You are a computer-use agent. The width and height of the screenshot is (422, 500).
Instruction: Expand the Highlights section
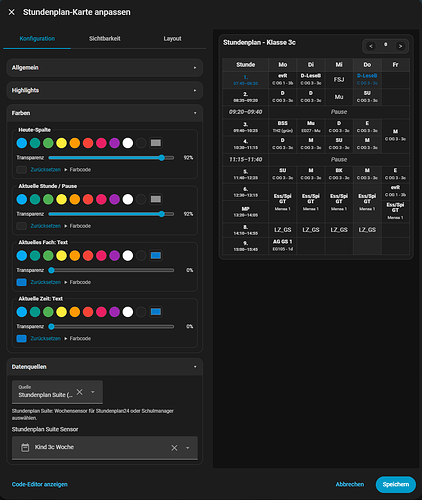pos(105,90)
